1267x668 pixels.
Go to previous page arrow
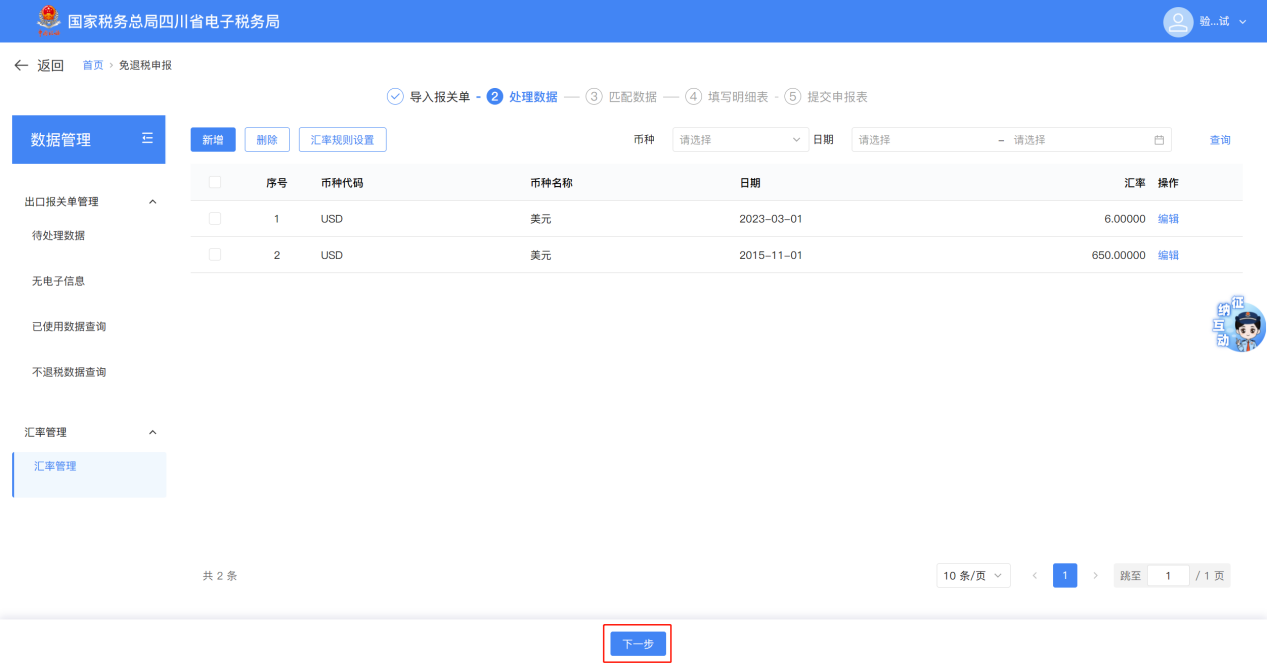point(1034,576)
